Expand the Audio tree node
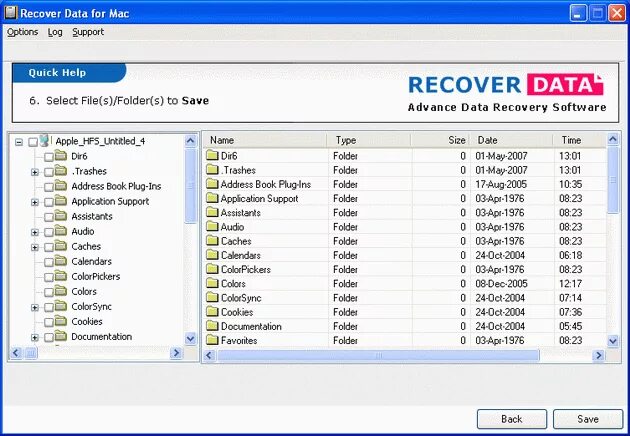This screenshot has height=436, width=630. (x=35, y=232)
